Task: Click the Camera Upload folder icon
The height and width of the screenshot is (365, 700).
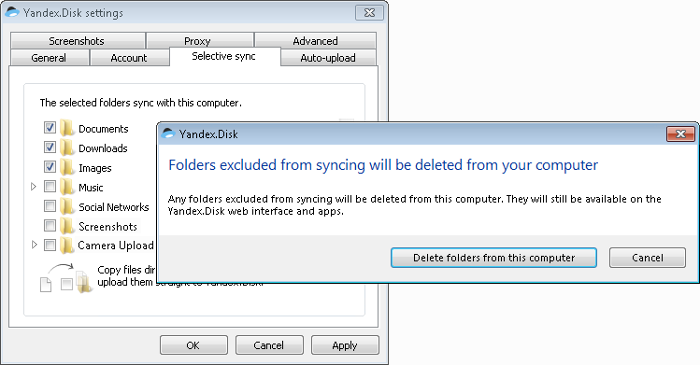Action: click(x=67, y=245)
